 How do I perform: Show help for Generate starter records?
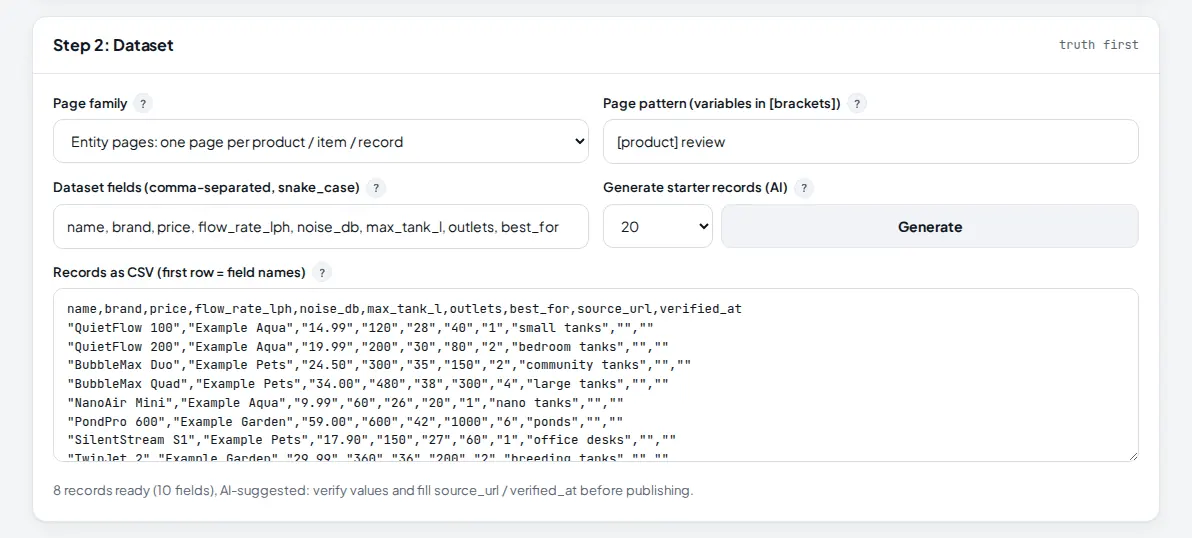click(x=804, y=188)
